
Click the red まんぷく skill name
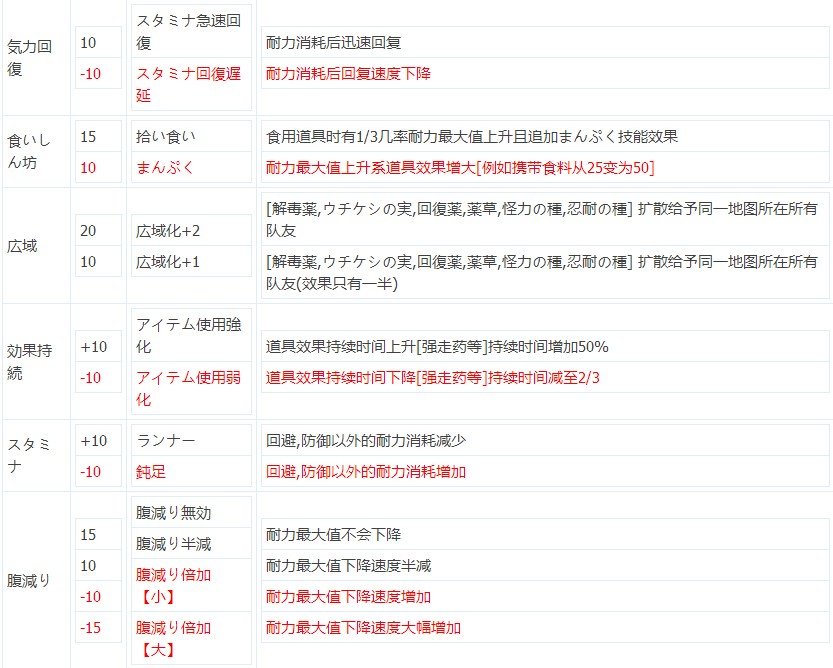pos(166,167)
